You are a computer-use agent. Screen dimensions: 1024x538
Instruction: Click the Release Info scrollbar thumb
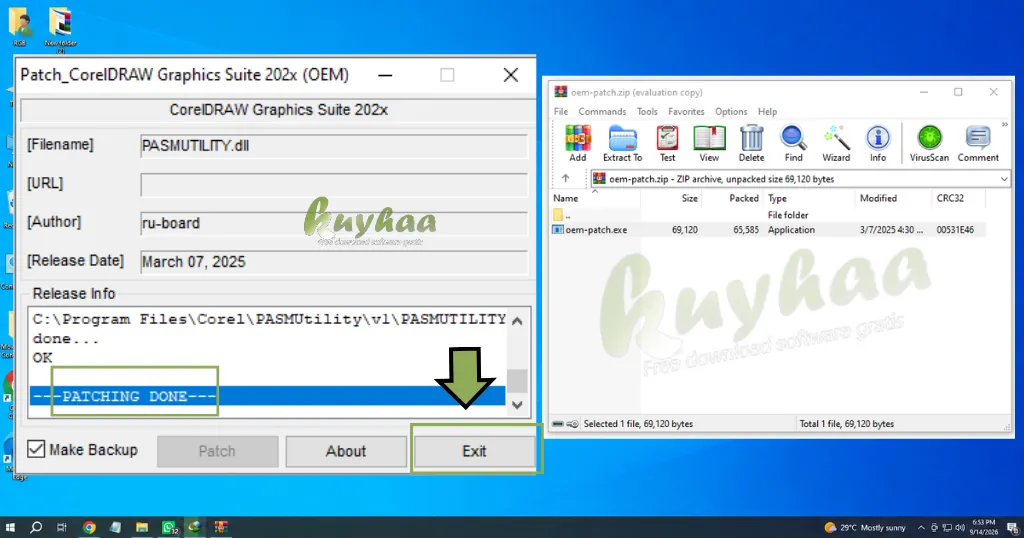coord(517,381)
